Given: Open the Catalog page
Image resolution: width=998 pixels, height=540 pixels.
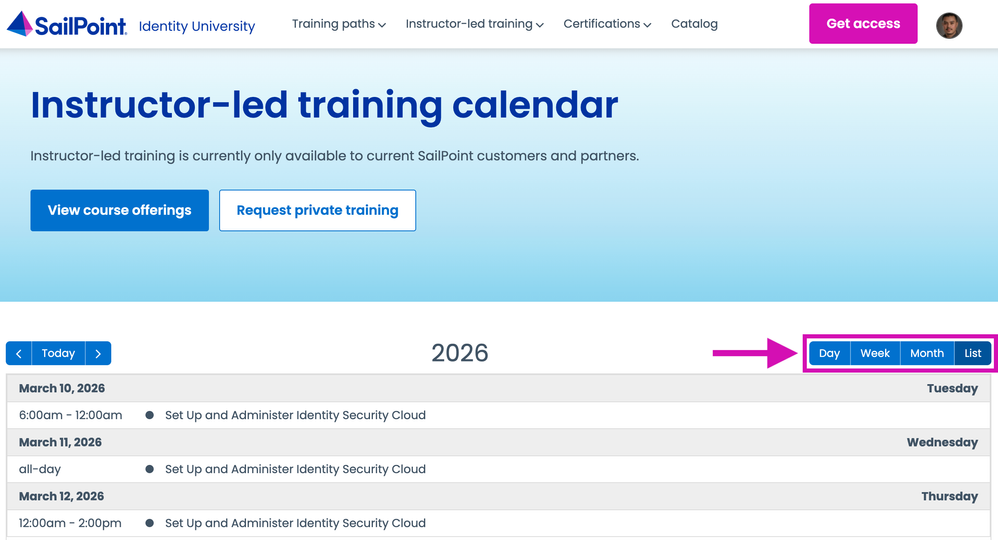Looking at the screenshot, I should point(694,24).
